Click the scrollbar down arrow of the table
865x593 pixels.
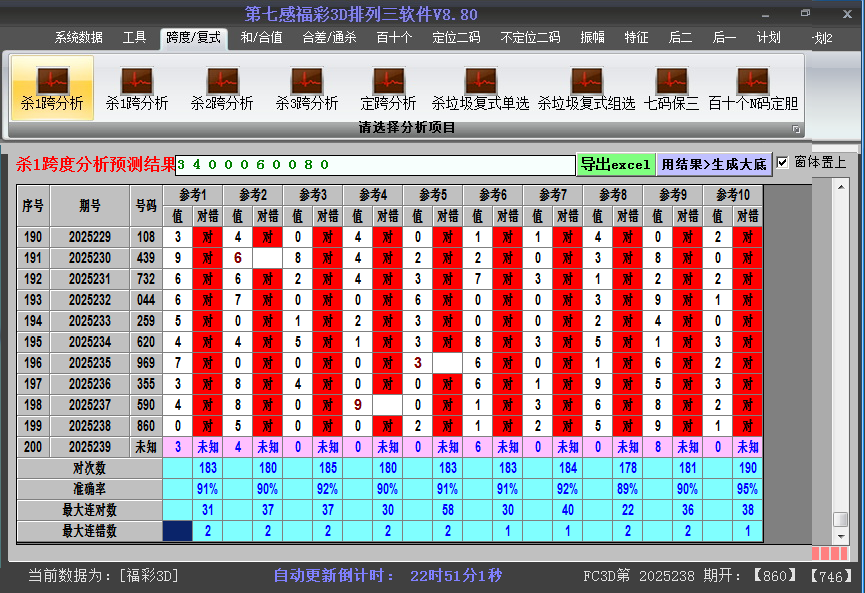840,536
